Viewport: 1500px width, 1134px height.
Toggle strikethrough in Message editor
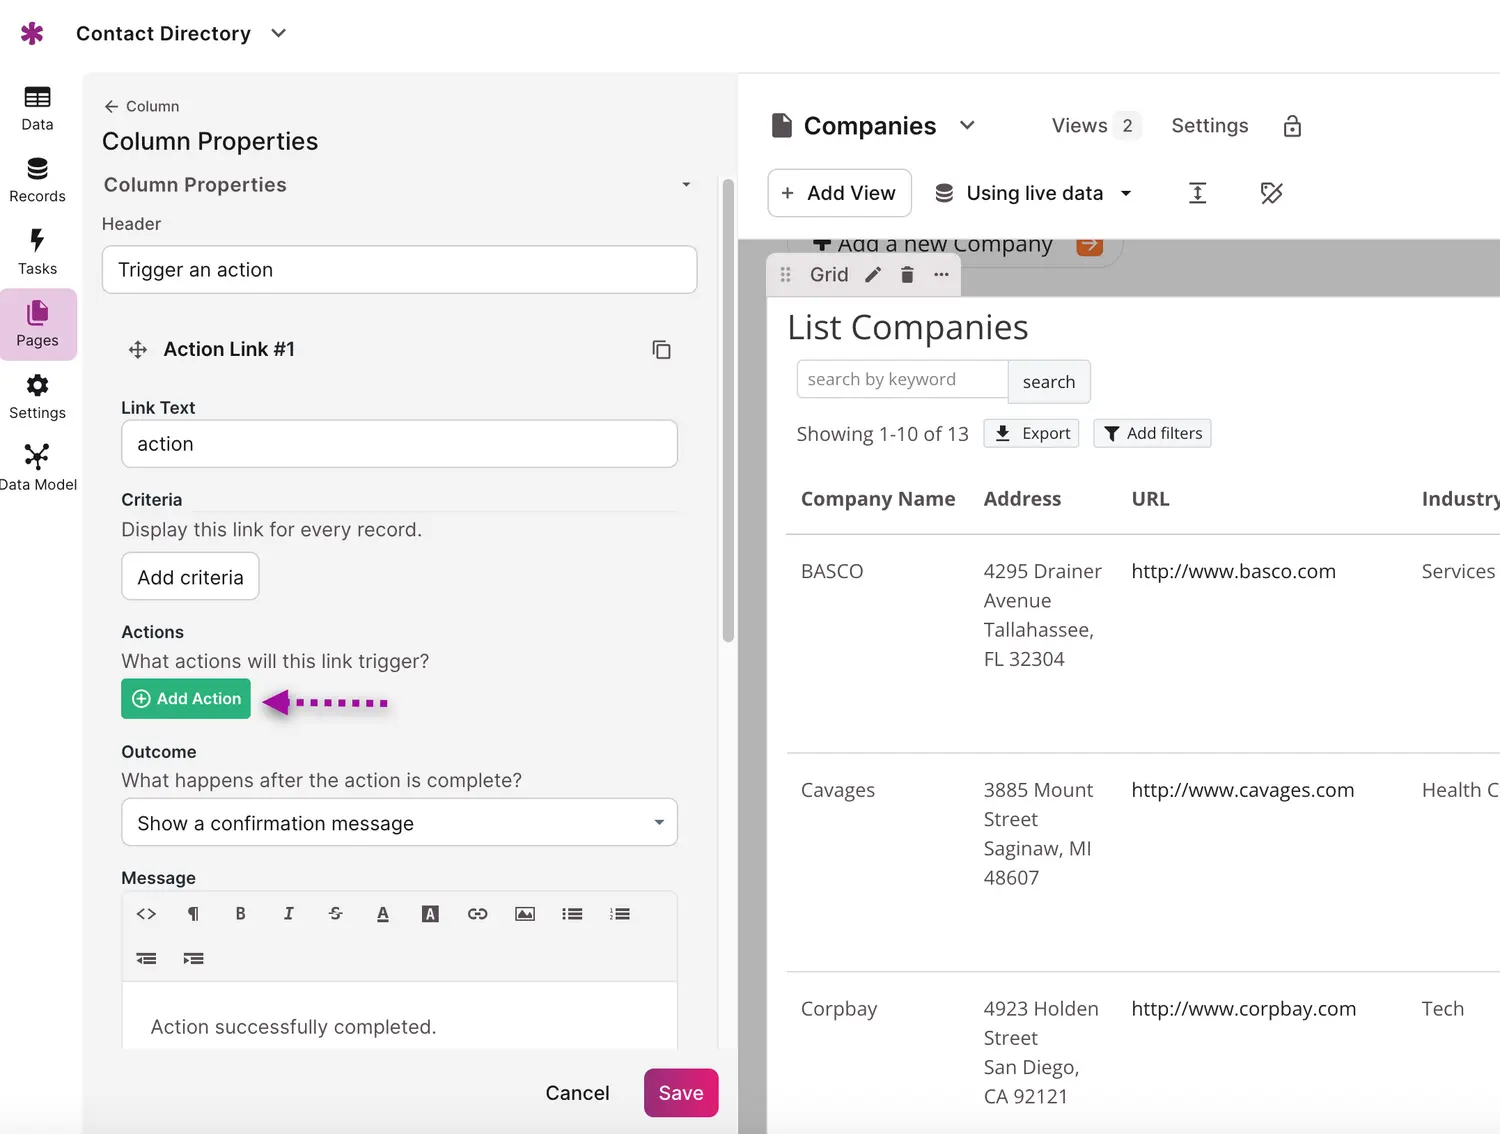click(335, 914)
